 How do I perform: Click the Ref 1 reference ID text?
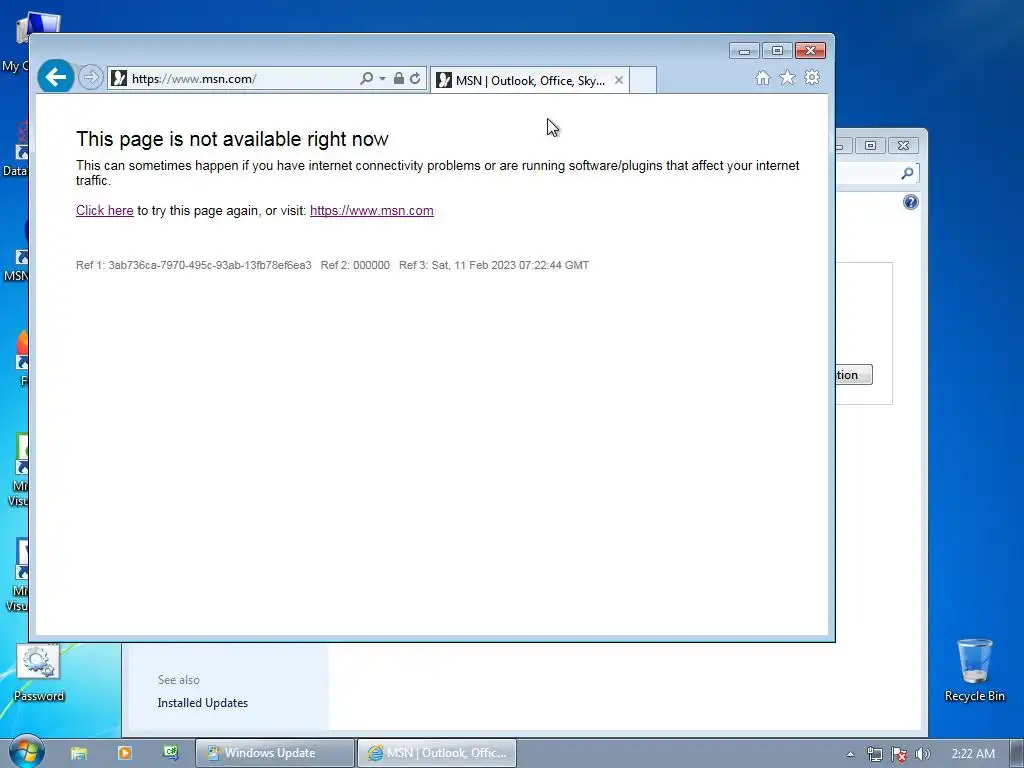194,265
